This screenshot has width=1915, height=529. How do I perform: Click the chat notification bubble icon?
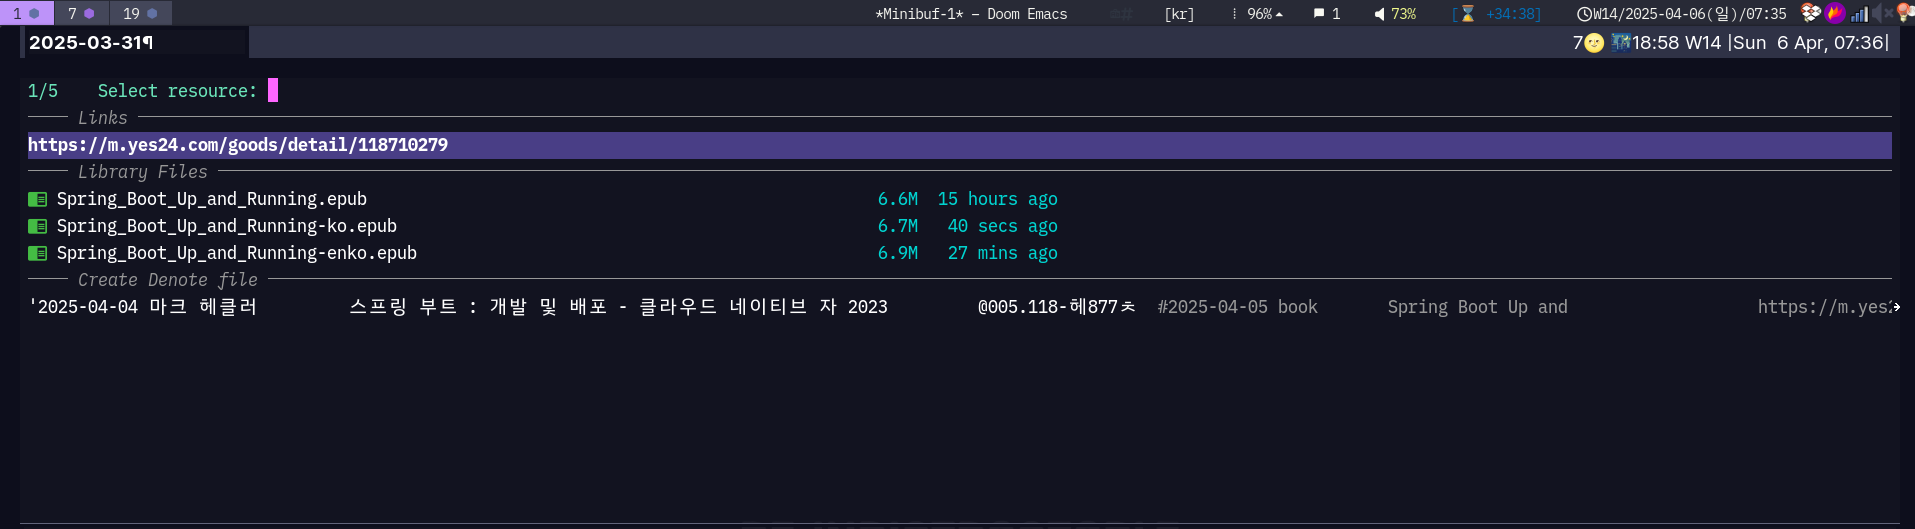tap(1319, 14)
